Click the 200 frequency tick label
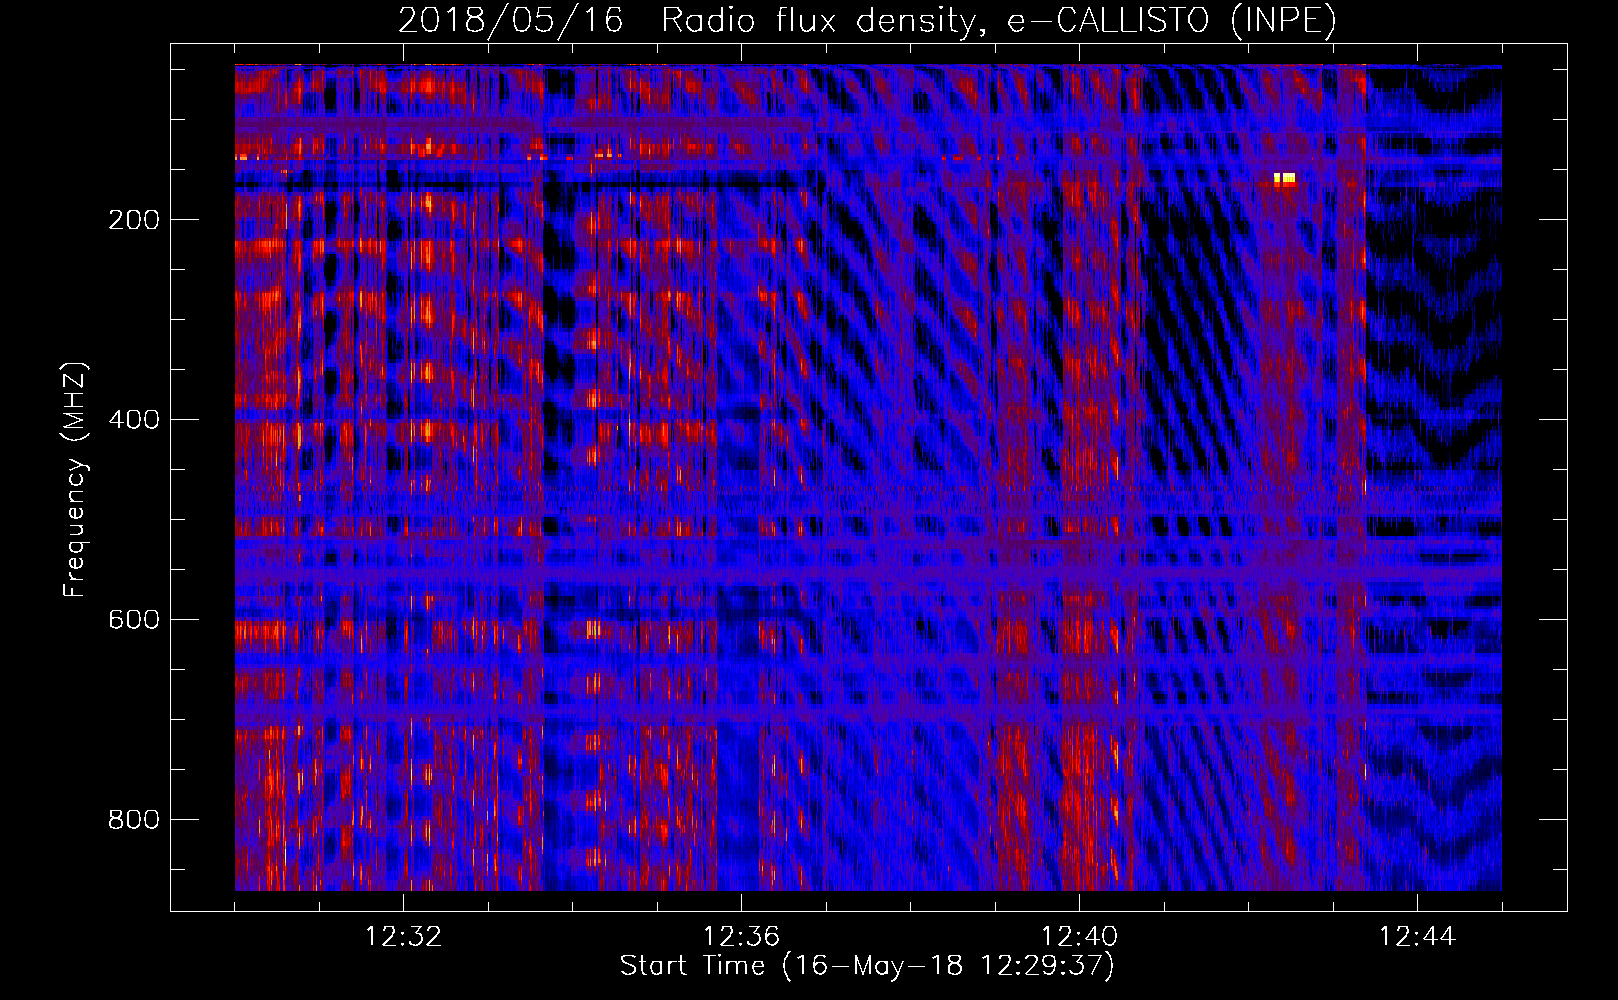The height and width of the screenshot is (1000, 1618). tap(134, 220)
